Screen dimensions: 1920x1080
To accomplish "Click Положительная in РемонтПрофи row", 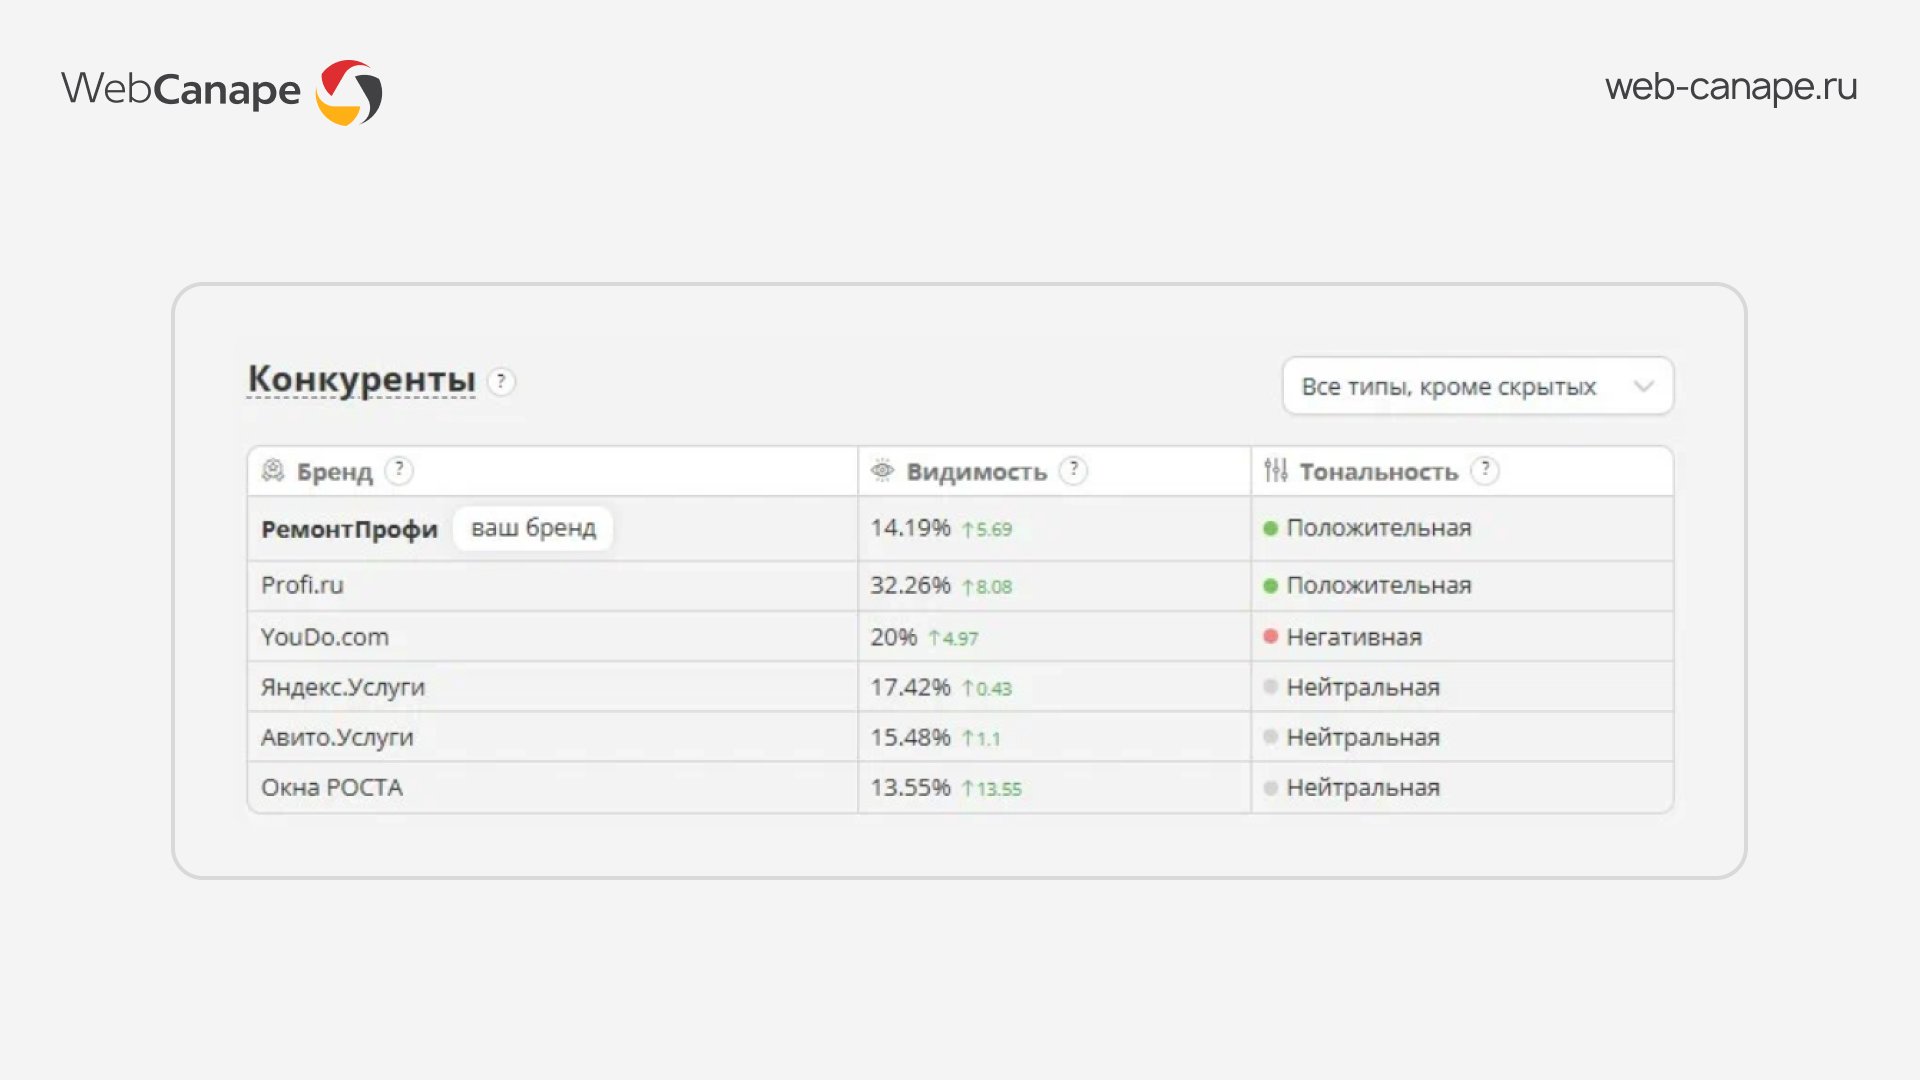I will [x=1379, y=528].
